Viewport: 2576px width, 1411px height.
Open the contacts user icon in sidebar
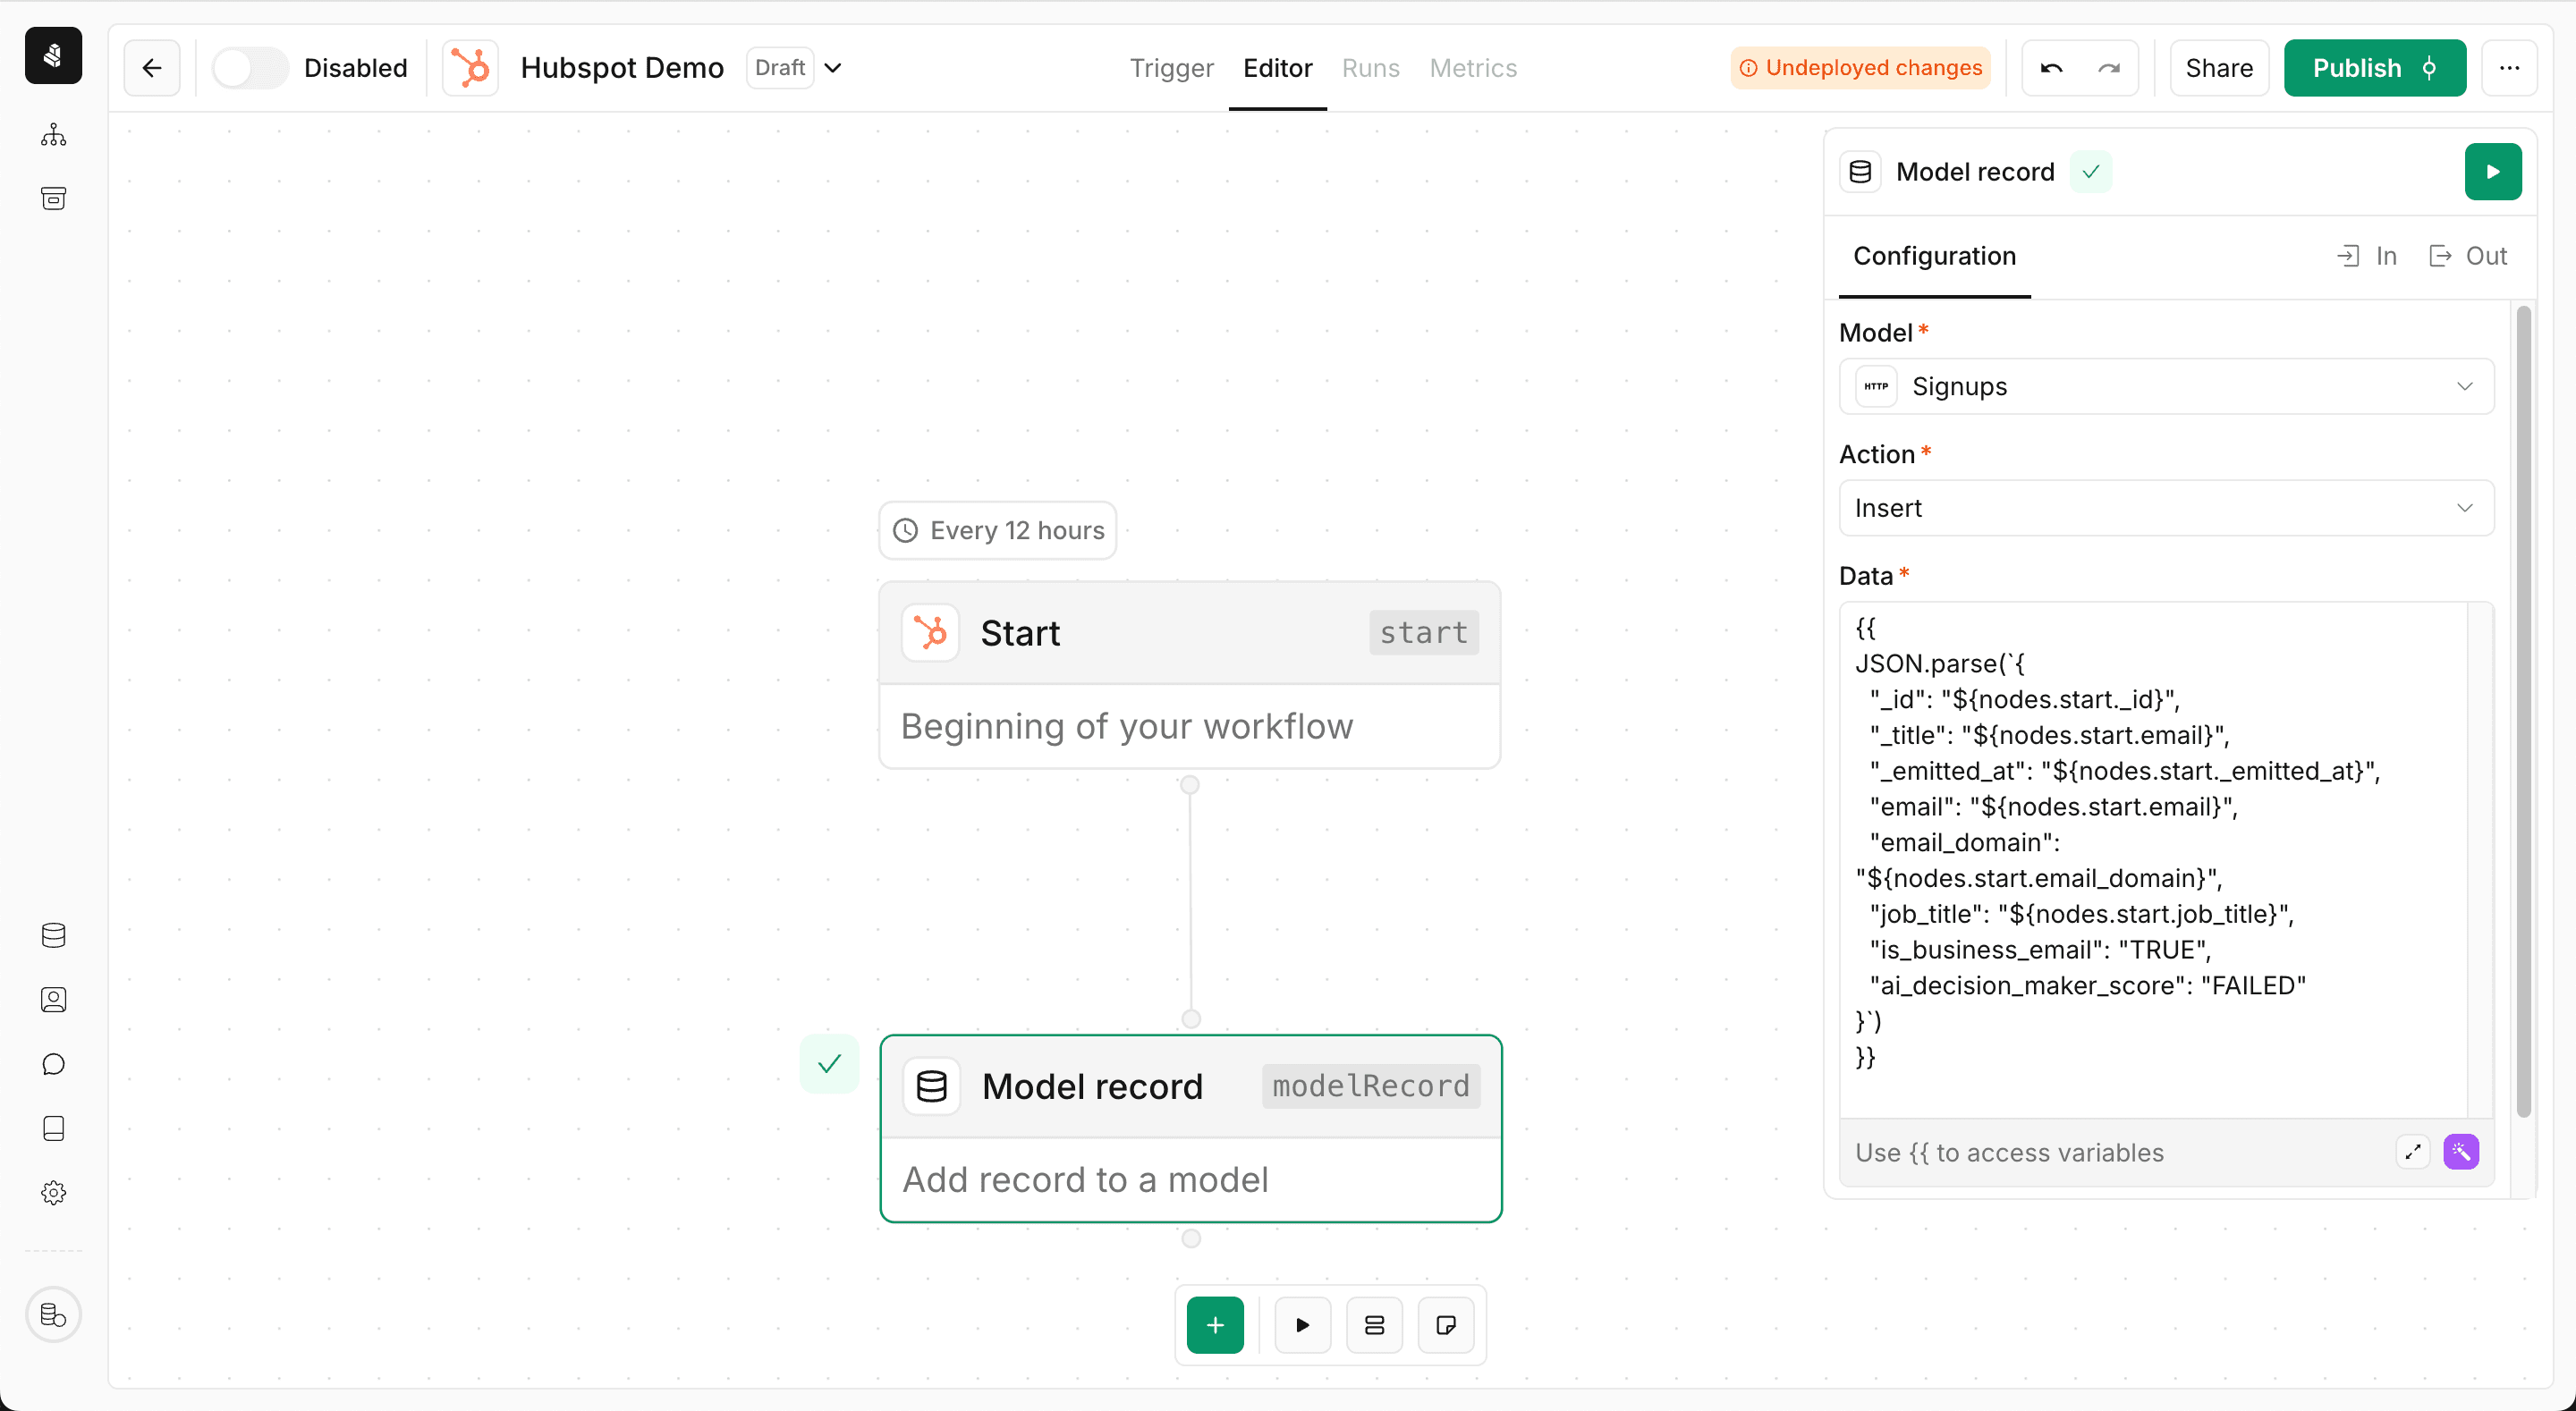tap(53, 1000)
